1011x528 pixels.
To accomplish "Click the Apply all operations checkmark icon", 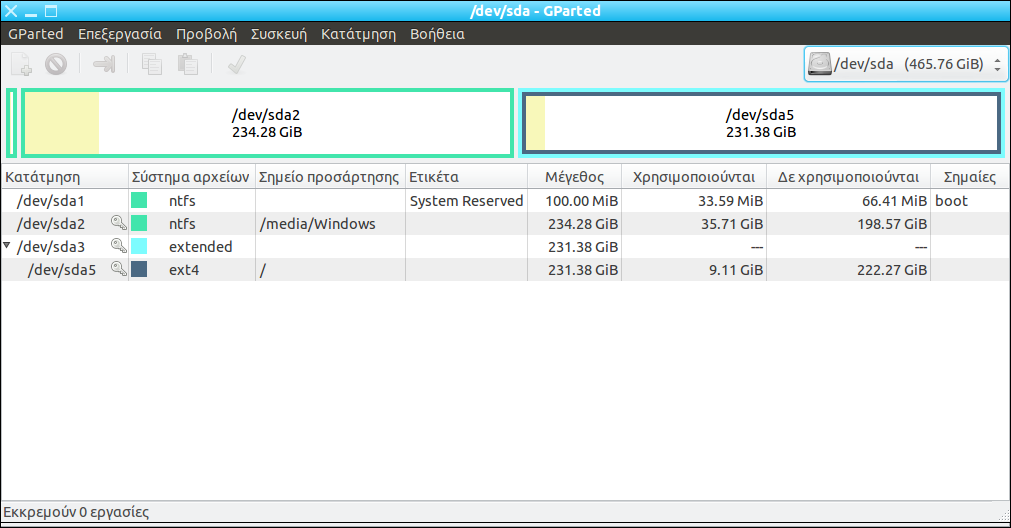I will pyautogui.click(x=237, y=65).
